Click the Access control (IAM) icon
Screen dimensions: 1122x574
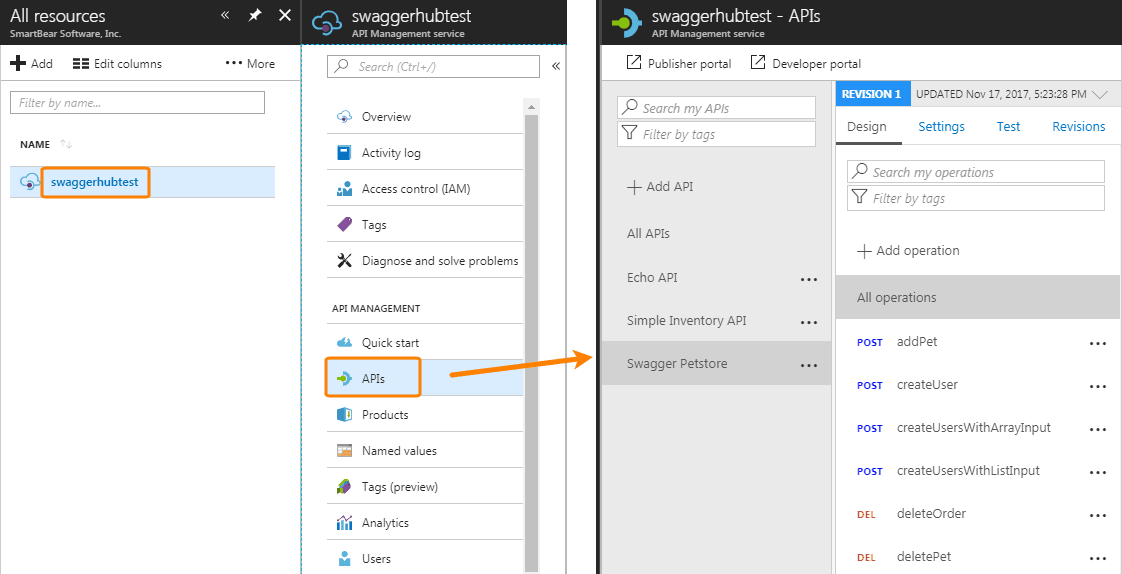pyautogui.click(x=344, y=189)
